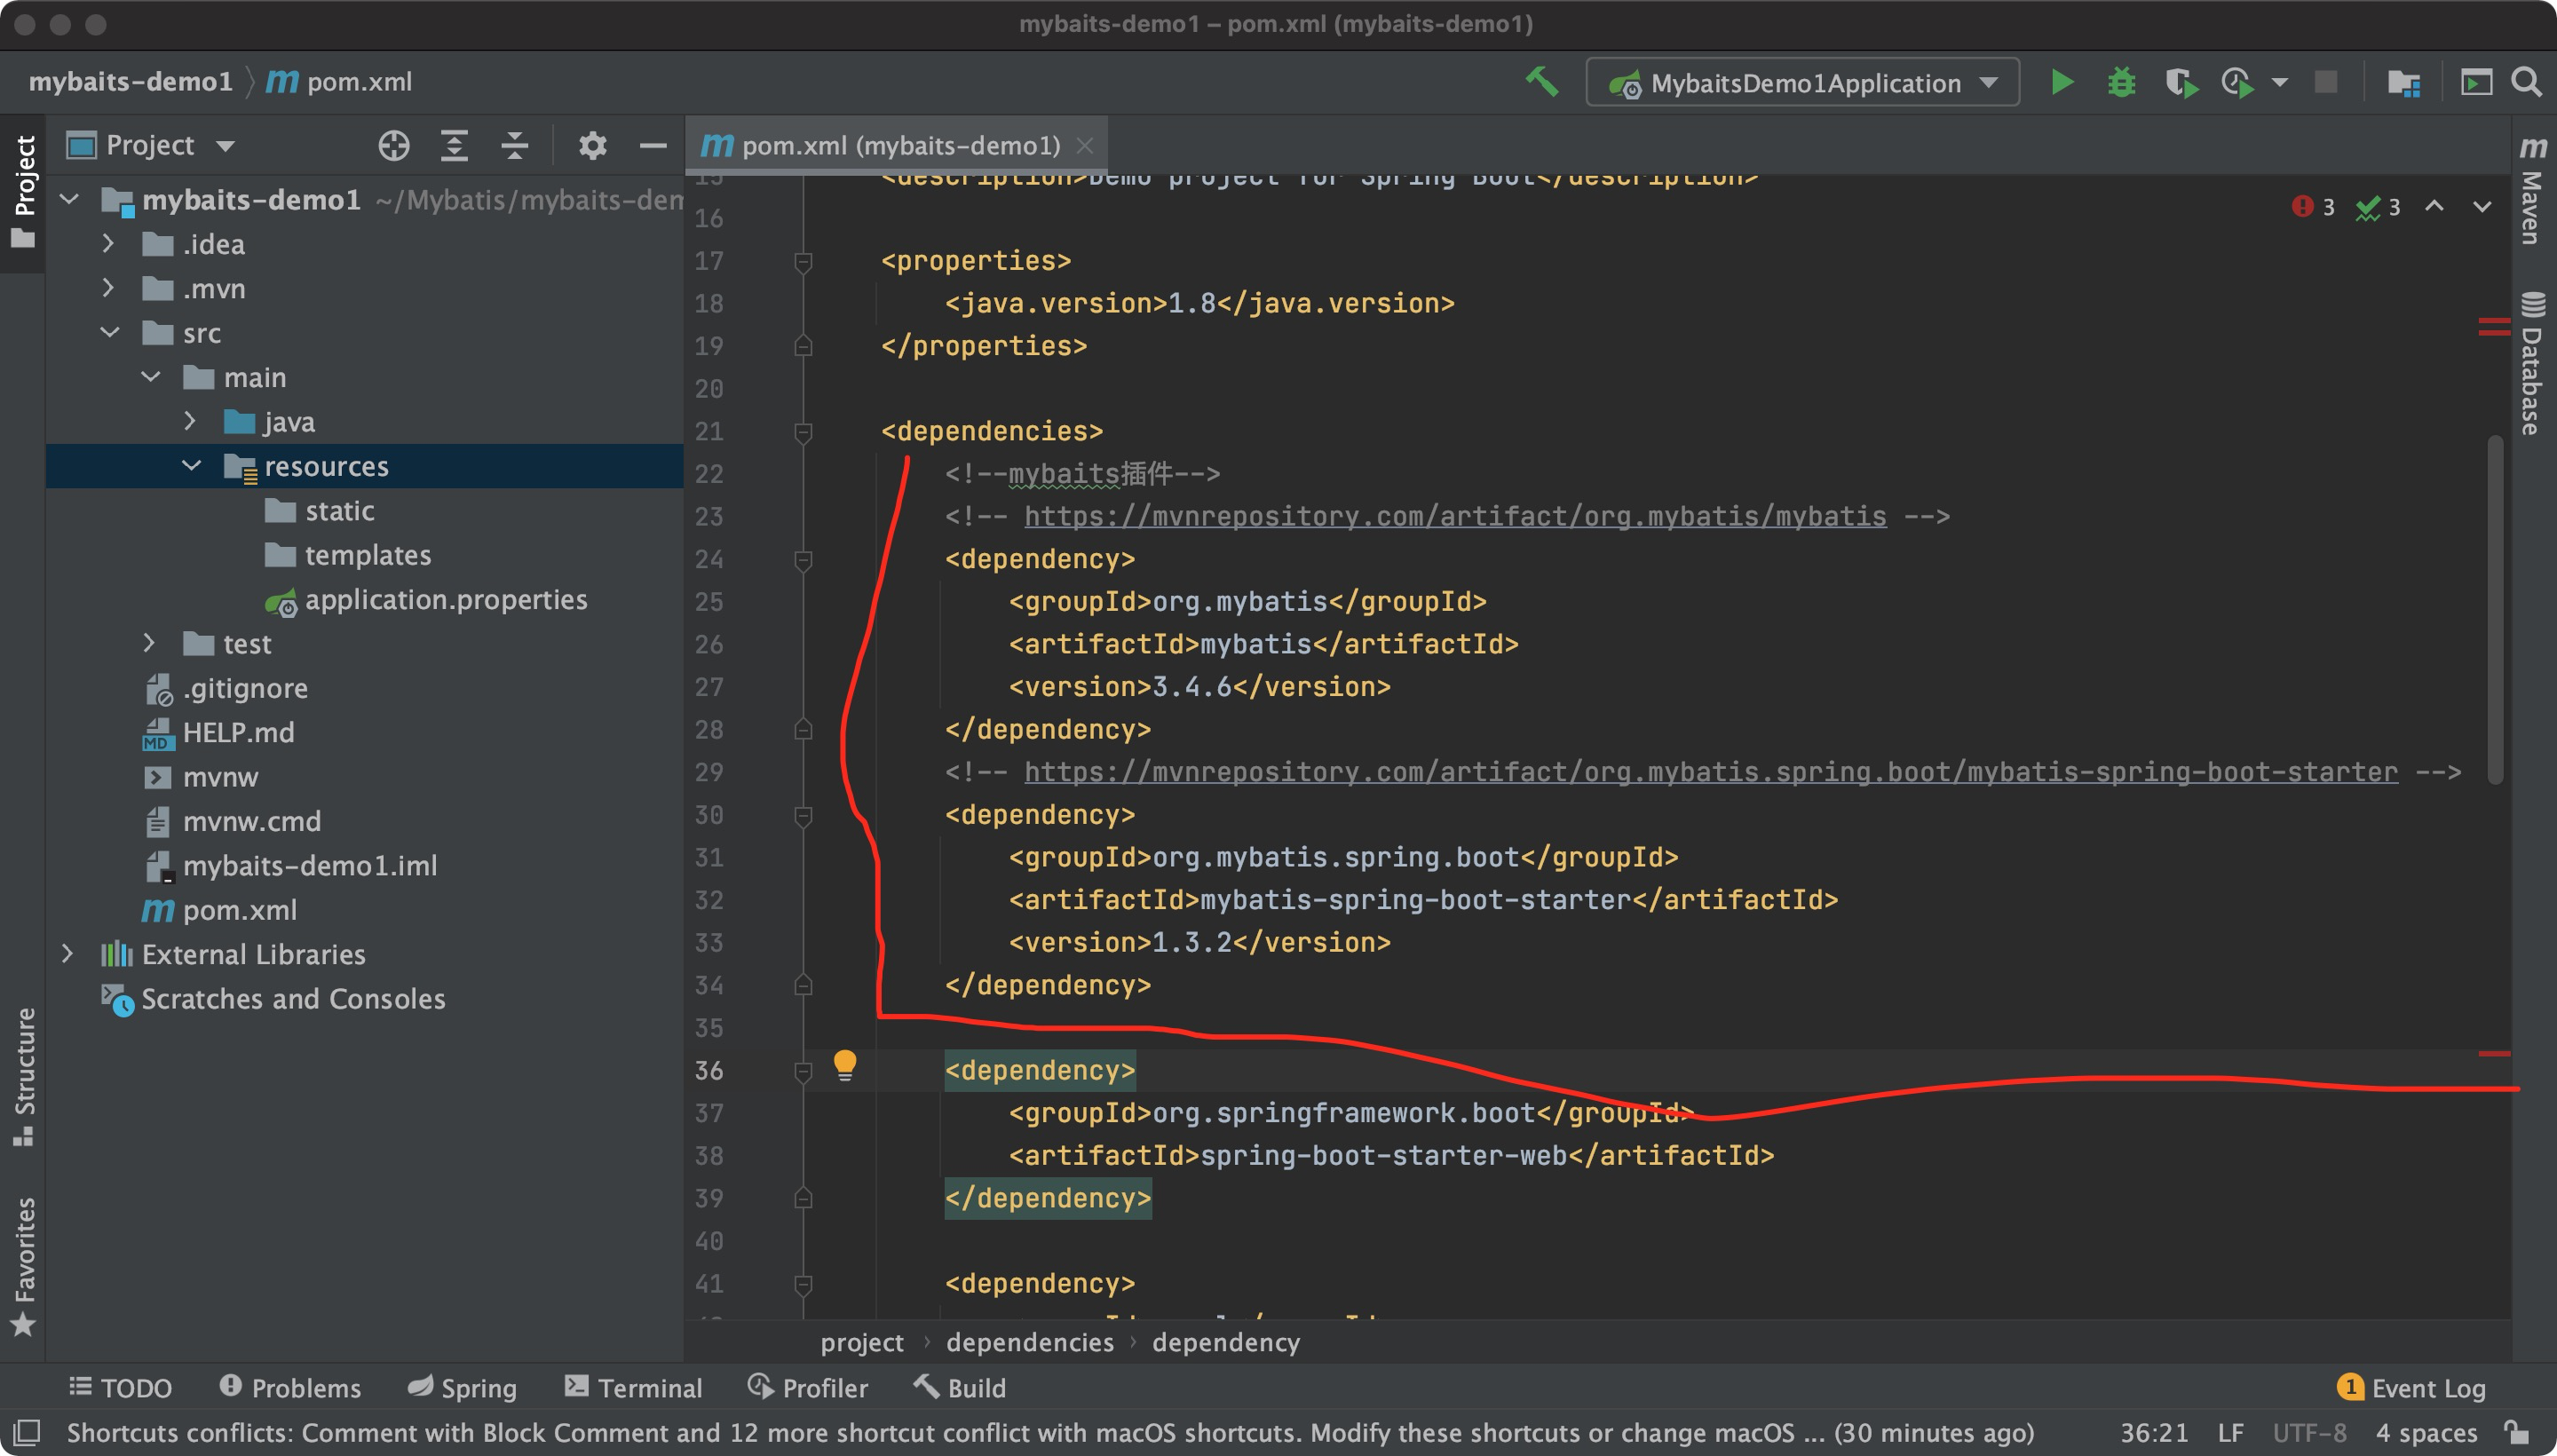Open the Terminal tool window tab

[x=633, y=1387]
